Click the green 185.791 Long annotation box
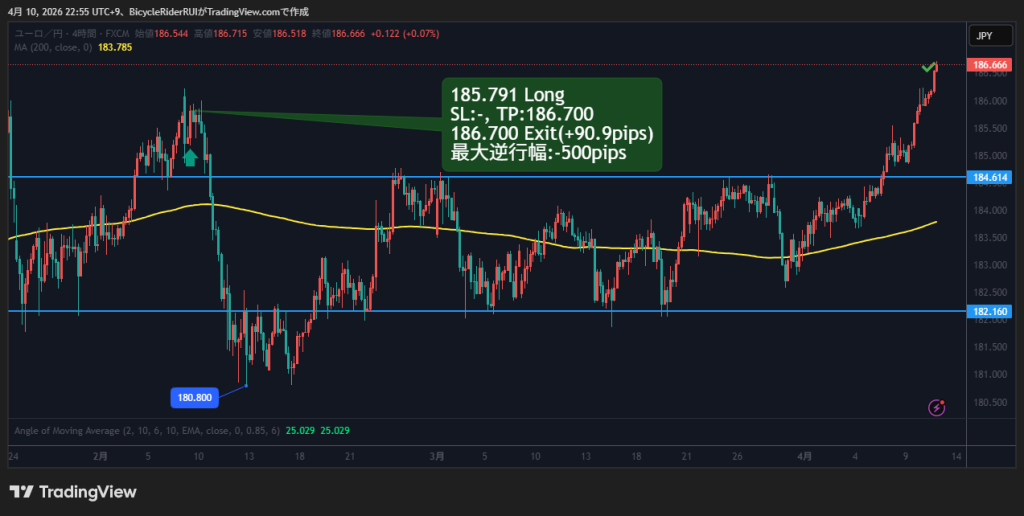Image resolution: width=1024 pixels, height=516 pixels. [x=552, y=125]
